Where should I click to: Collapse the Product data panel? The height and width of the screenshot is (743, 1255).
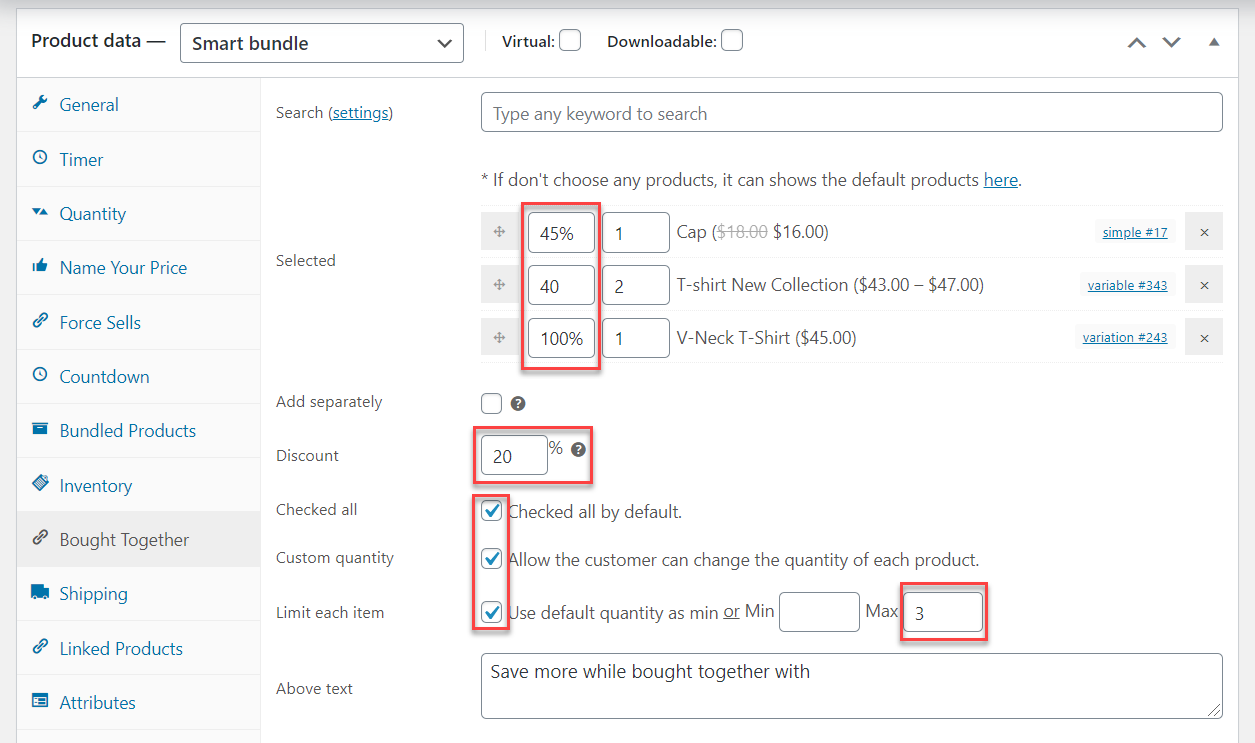click(x=1214, y=42)
